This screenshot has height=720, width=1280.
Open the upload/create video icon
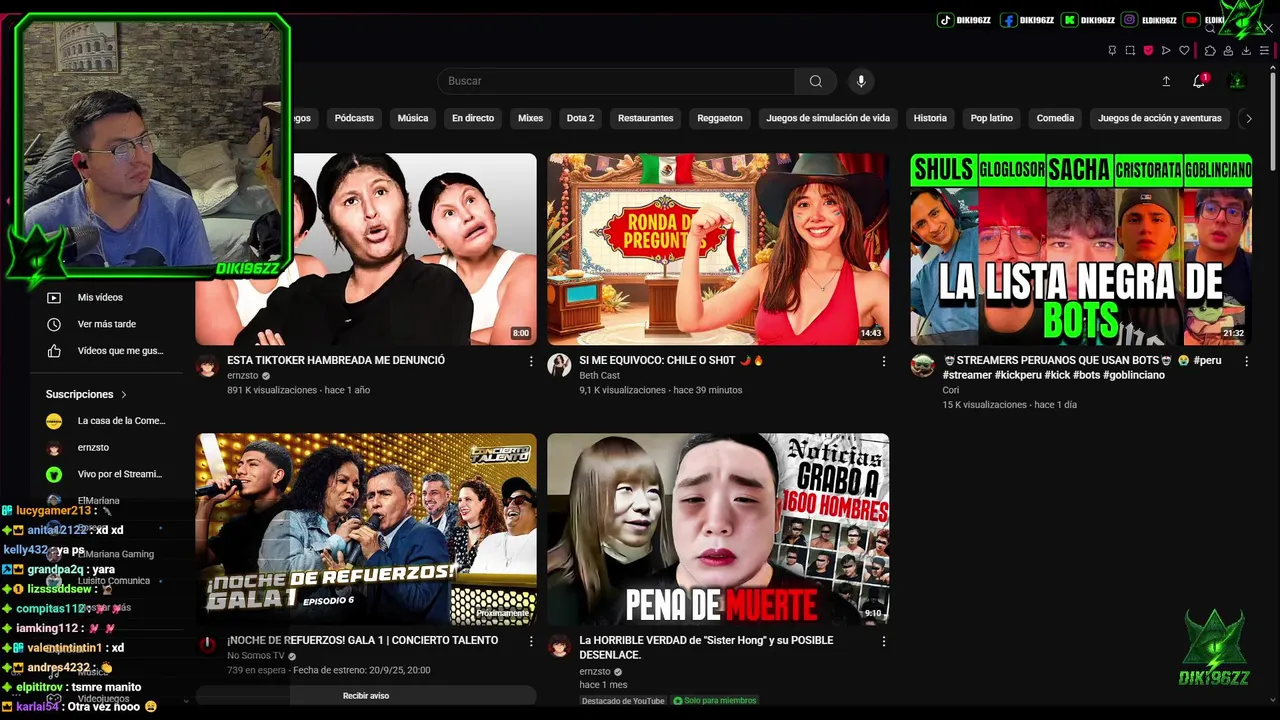(x=1166, y=81)
